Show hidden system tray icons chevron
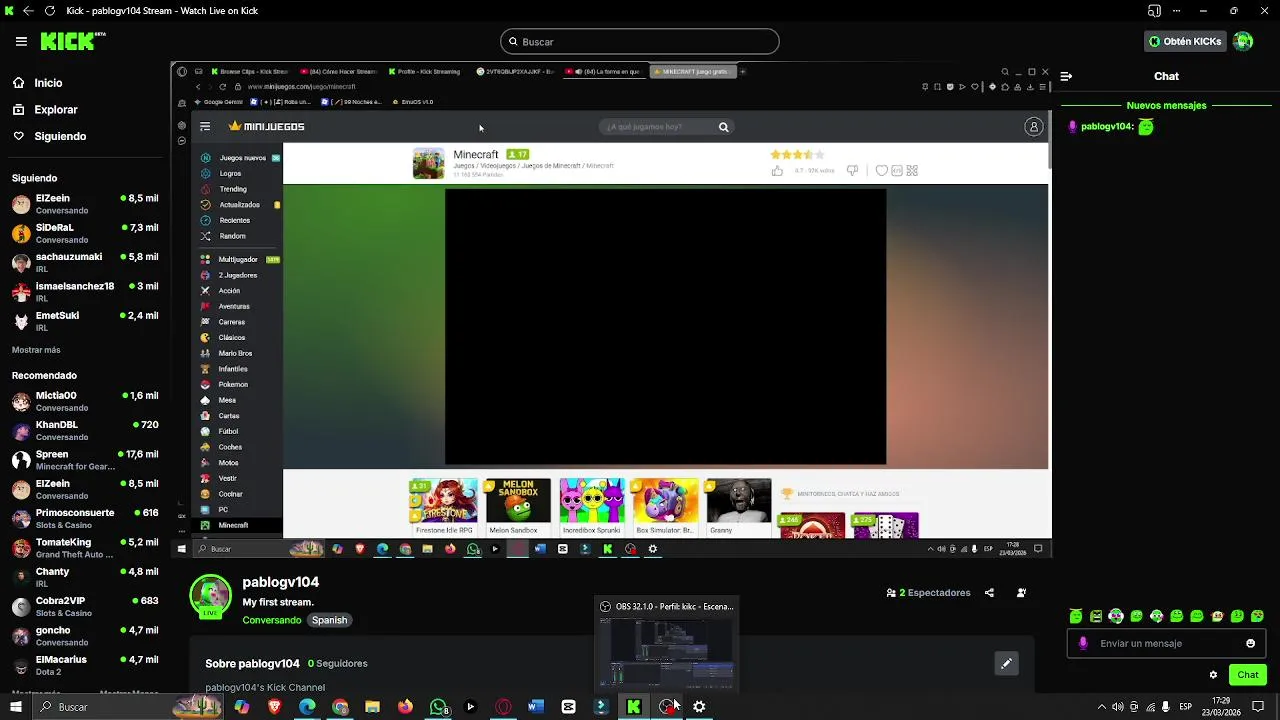1280x720 pixels. (x=1102, y=707)
